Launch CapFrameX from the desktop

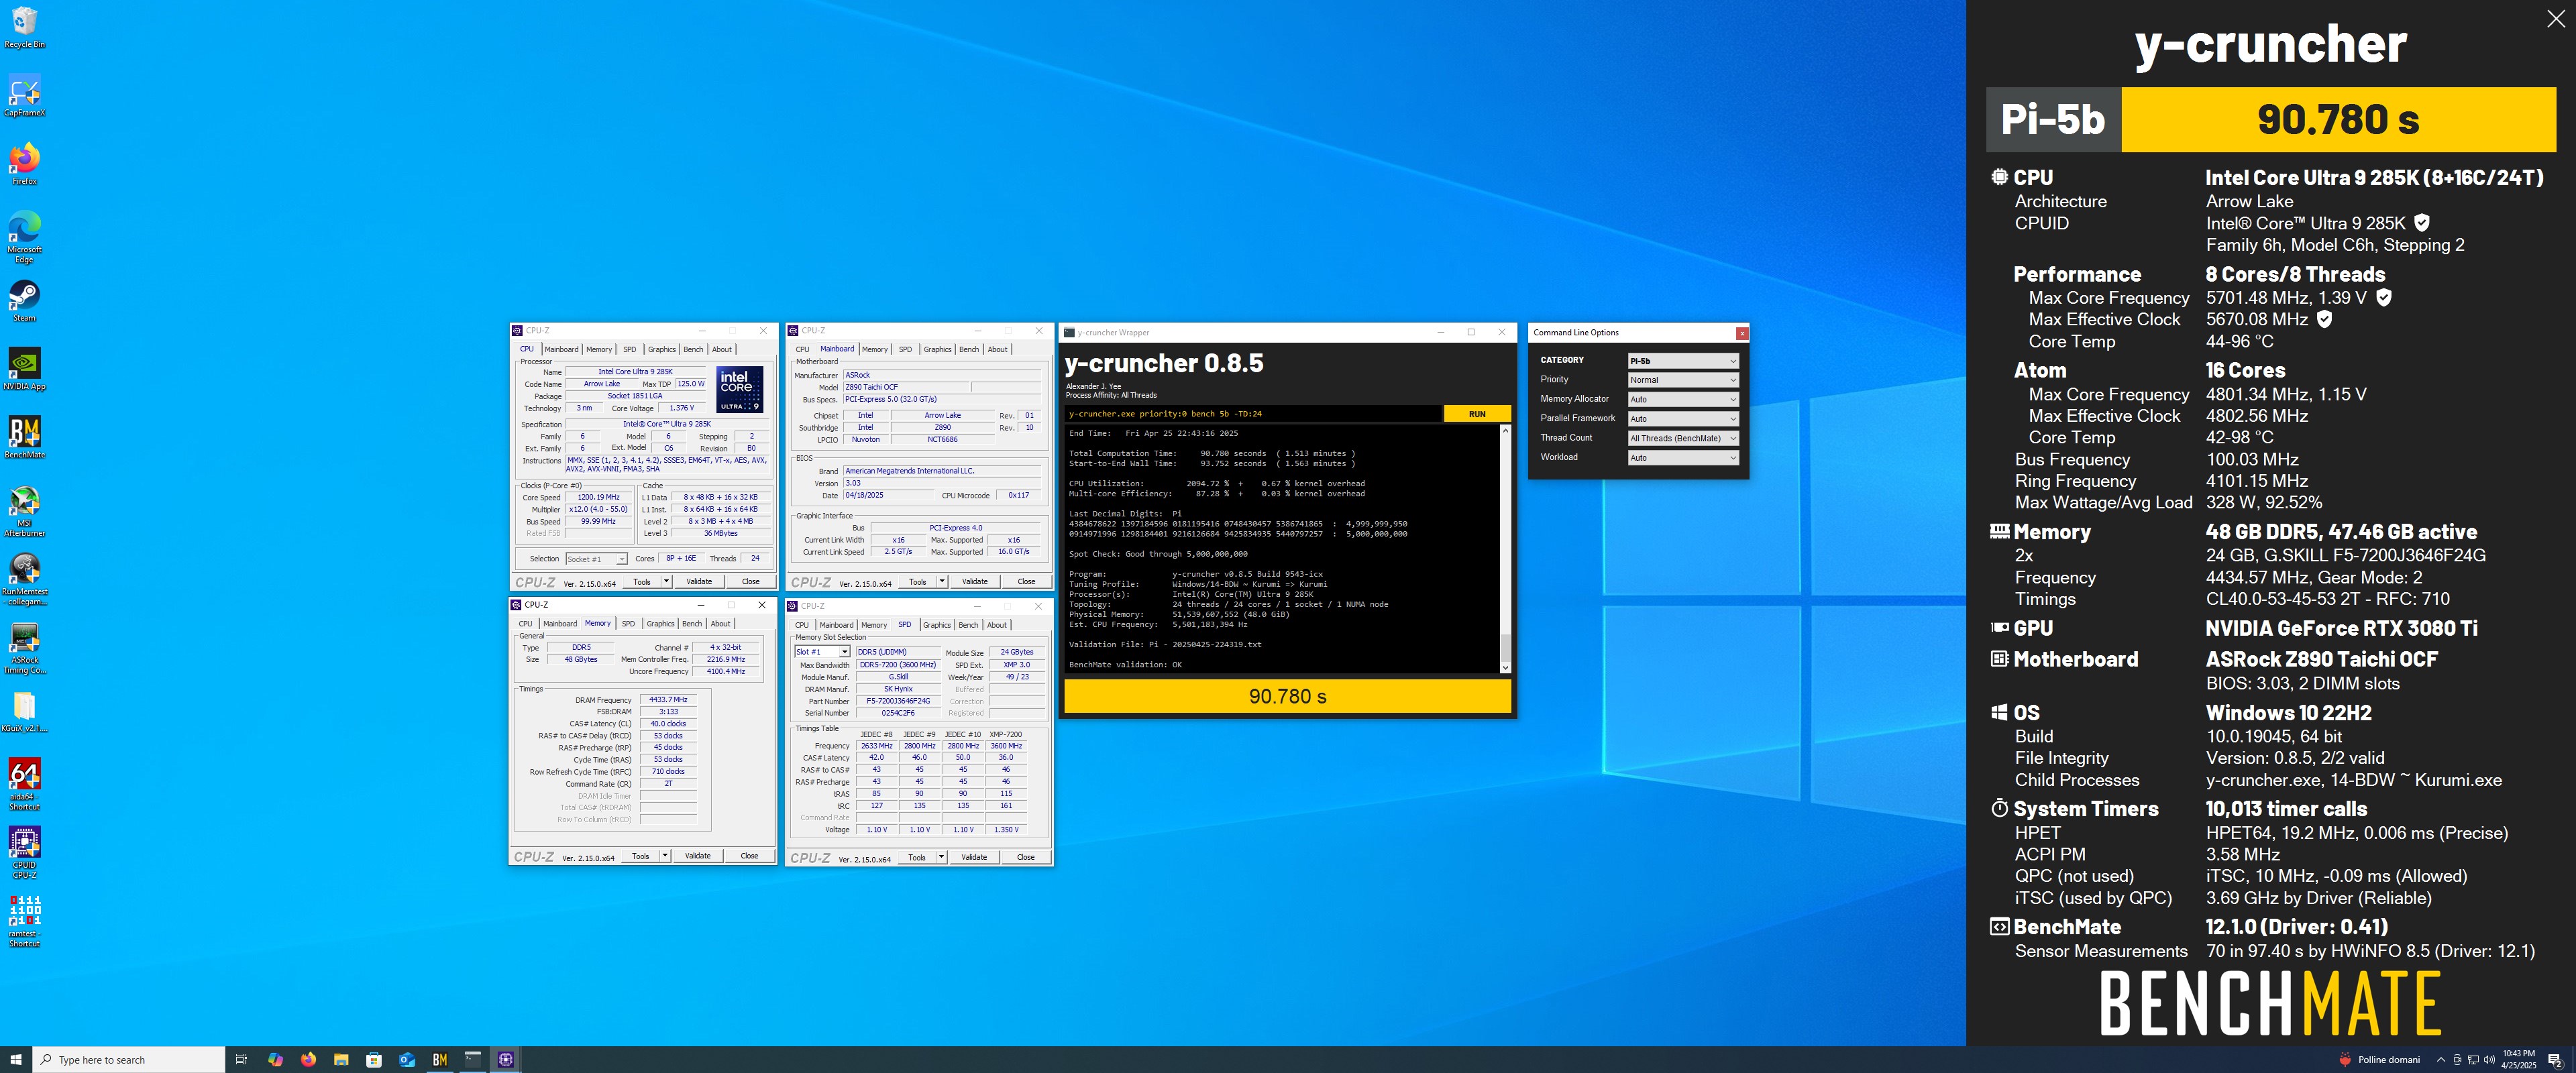[x=24, y=96]
